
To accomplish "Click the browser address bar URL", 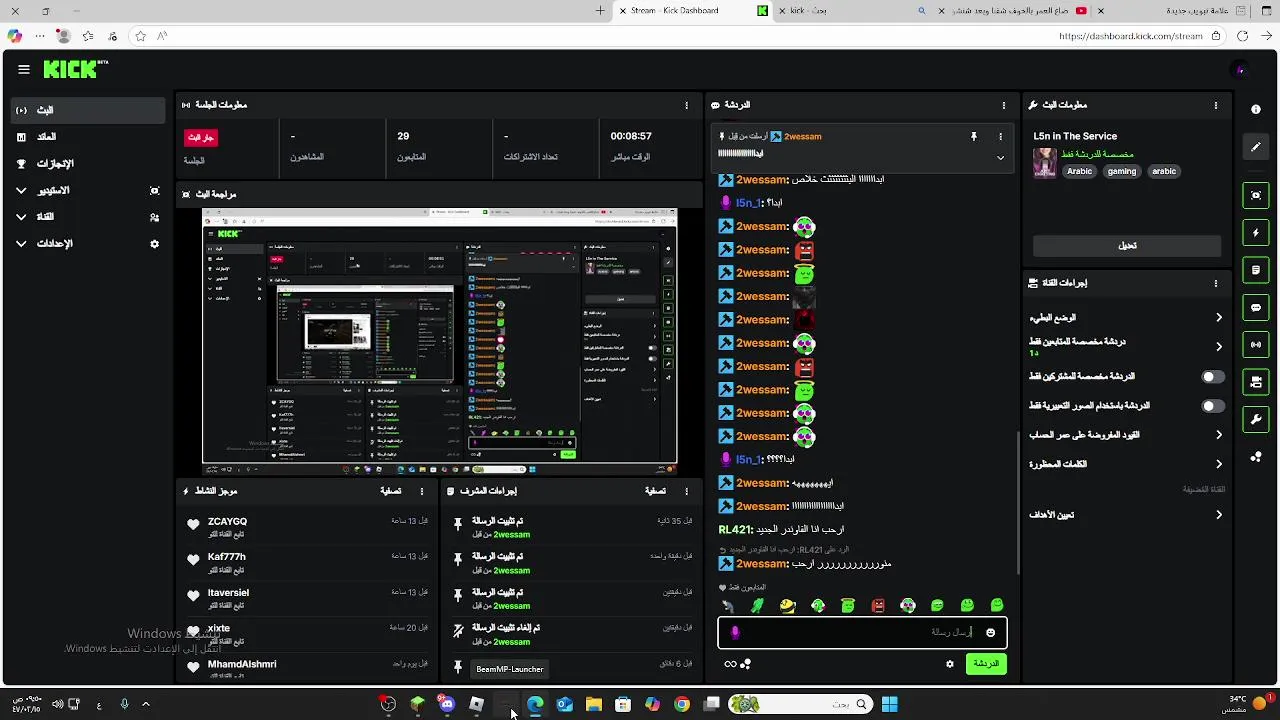I will click(x=1130, y=36).
